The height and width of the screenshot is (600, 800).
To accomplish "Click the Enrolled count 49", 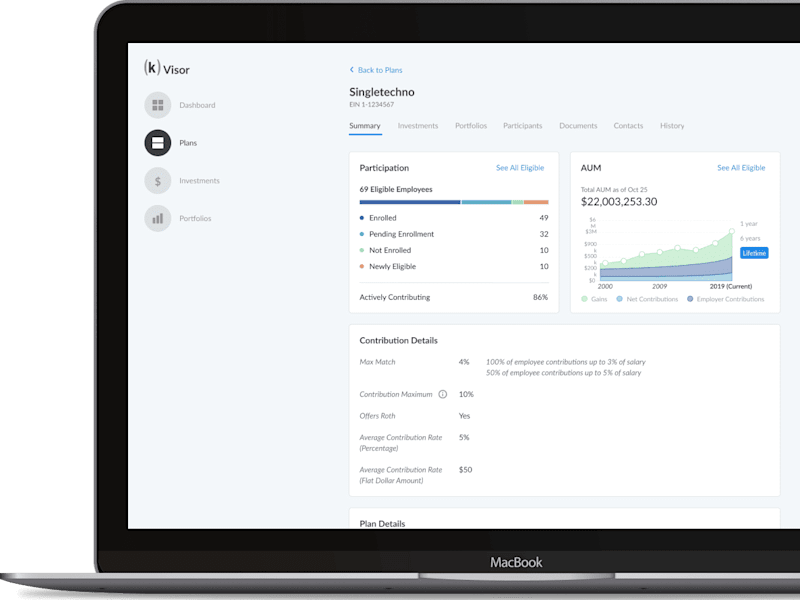I will click(x=544, y=218).
